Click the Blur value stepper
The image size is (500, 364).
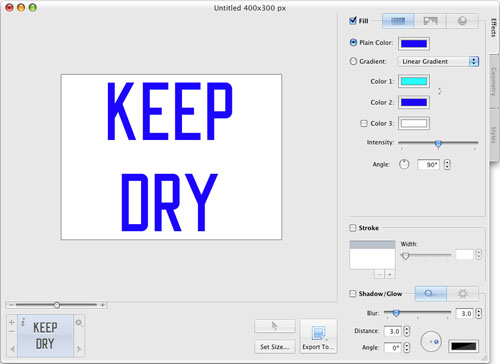click(479, 313)
